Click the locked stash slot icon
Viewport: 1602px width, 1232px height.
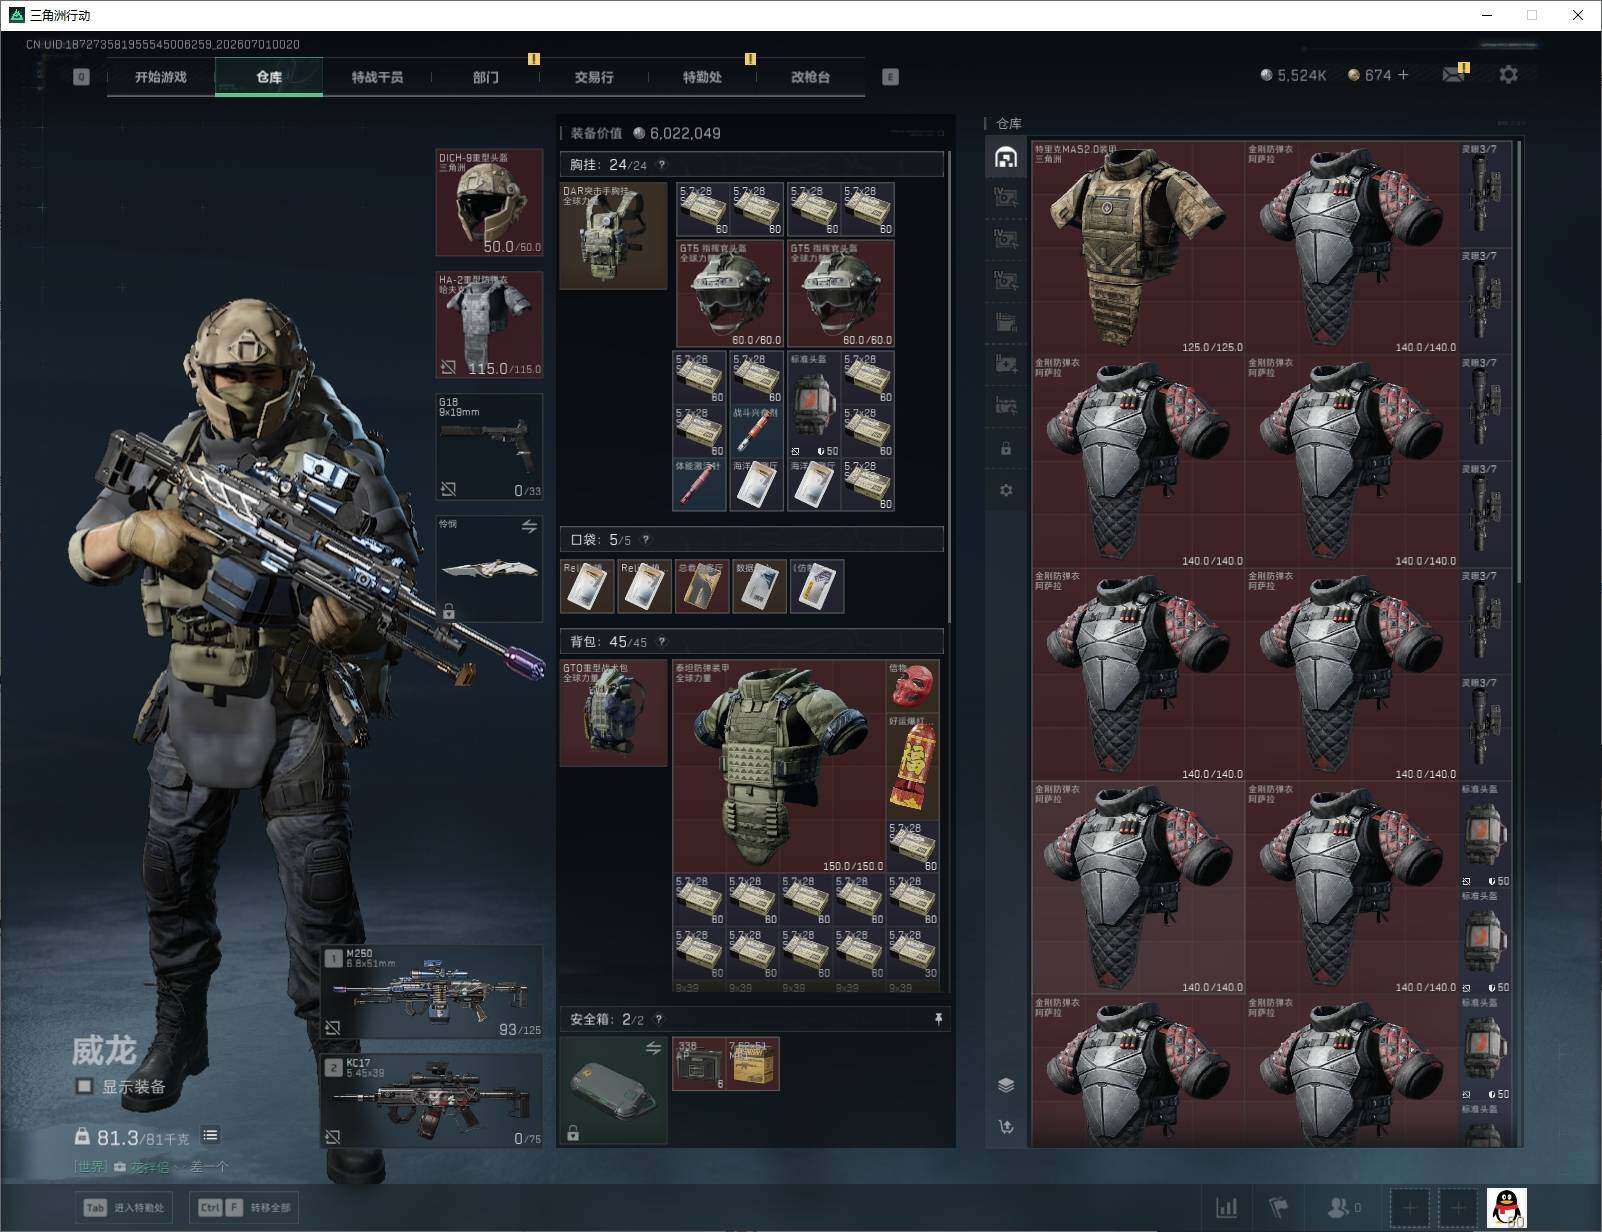[1006, 449]
